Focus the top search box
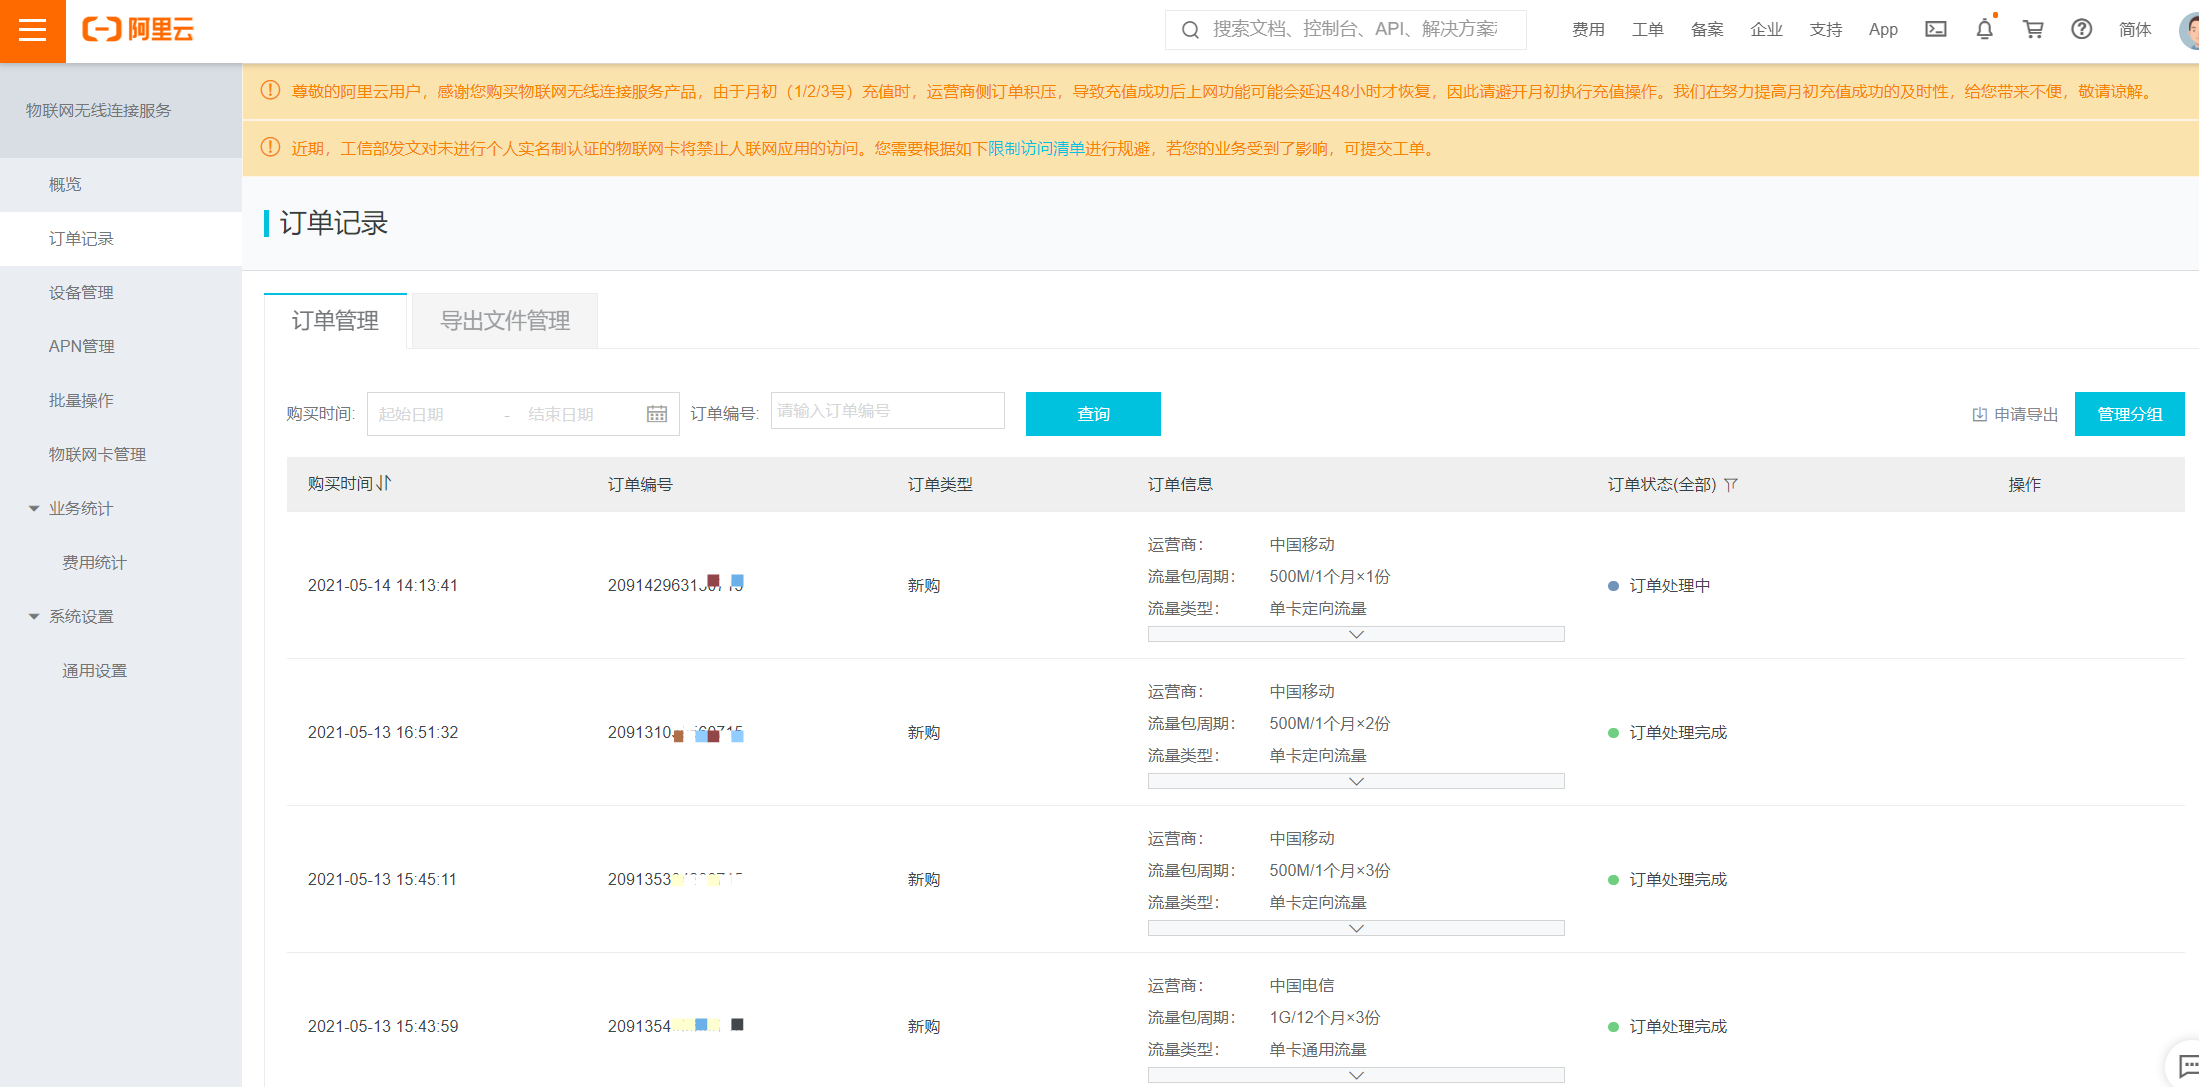 (x=1346, y=30)
